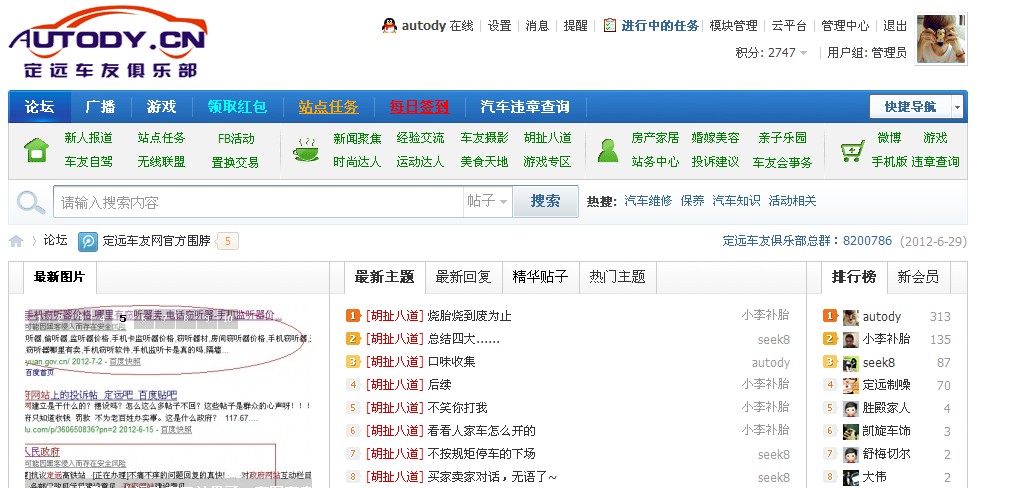Click the home breadcrumb icon

click(x=16, y=241)
